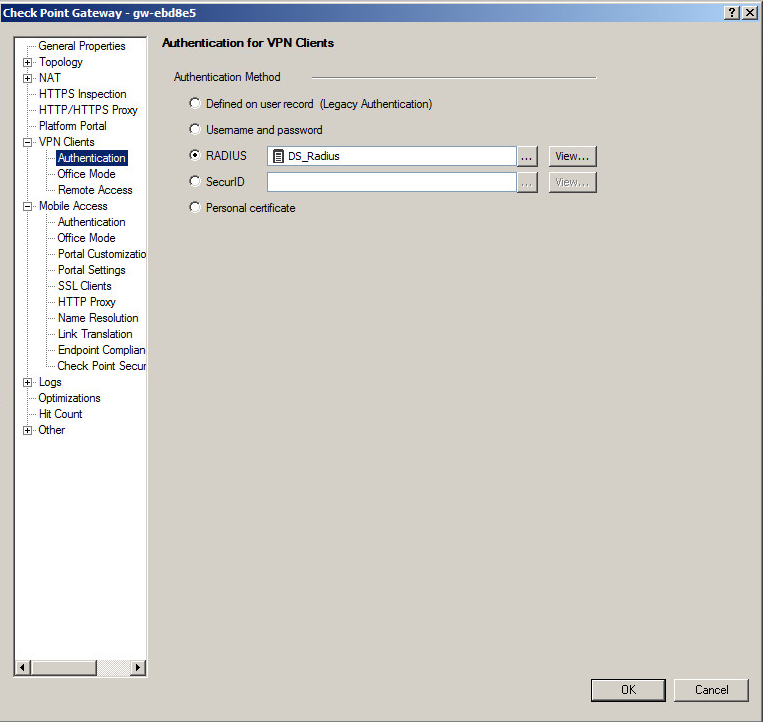Click NAT tree label
The image size is (763, 722).
coord(50,78)
